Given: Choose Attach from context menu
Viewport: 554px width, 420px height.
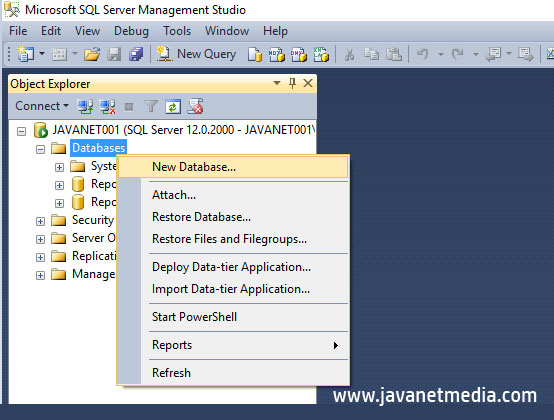Looking at the screenshot, I should pyautogui.click(x=233, y=195).
